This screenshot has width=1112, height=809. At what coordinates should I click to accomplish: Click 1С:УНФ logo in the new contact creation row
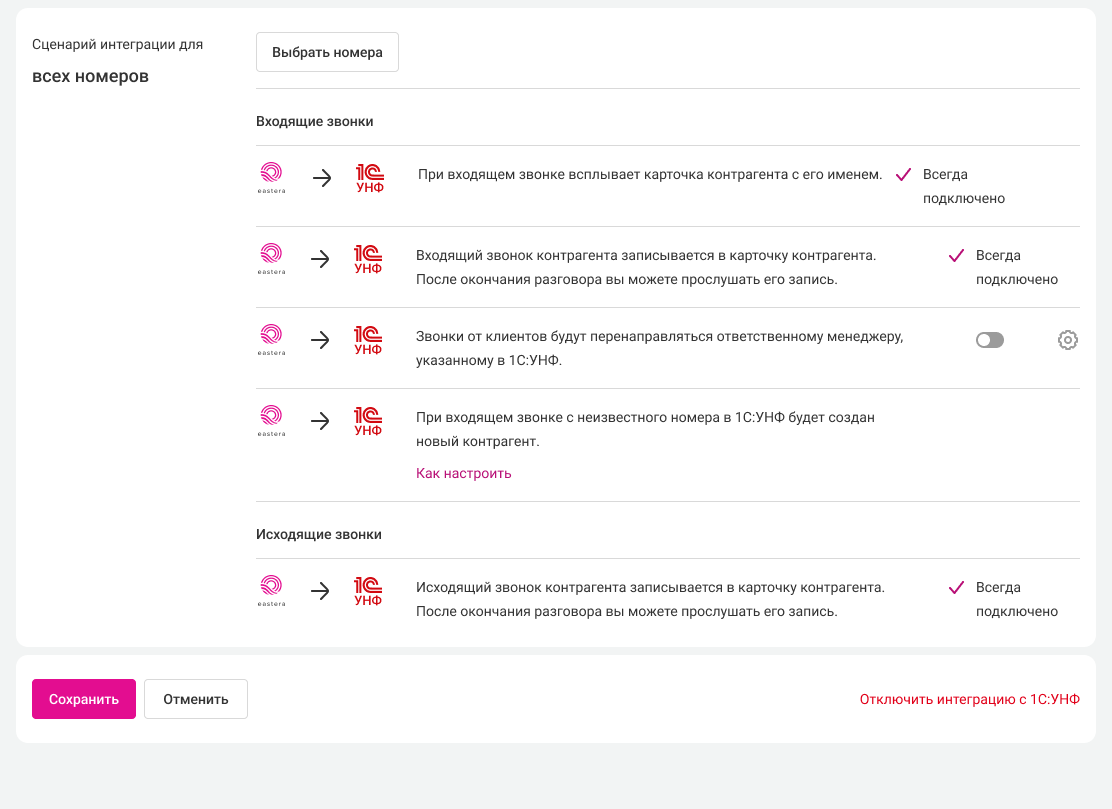coord(368,421)
